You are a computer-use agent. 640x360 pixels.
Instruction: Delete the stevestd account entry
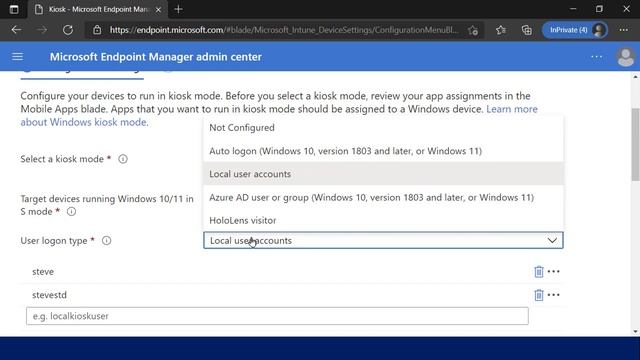(539, 295)
